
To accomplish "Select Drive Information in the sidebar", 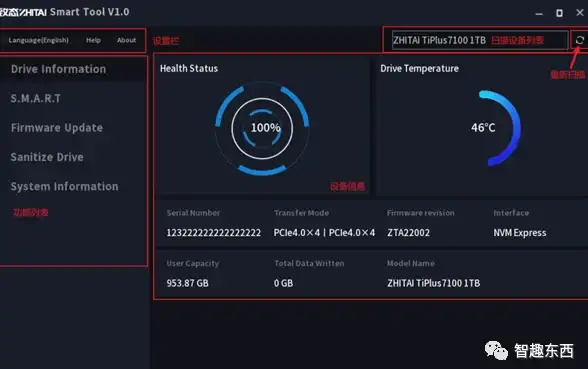I will [x=73, y=69].
